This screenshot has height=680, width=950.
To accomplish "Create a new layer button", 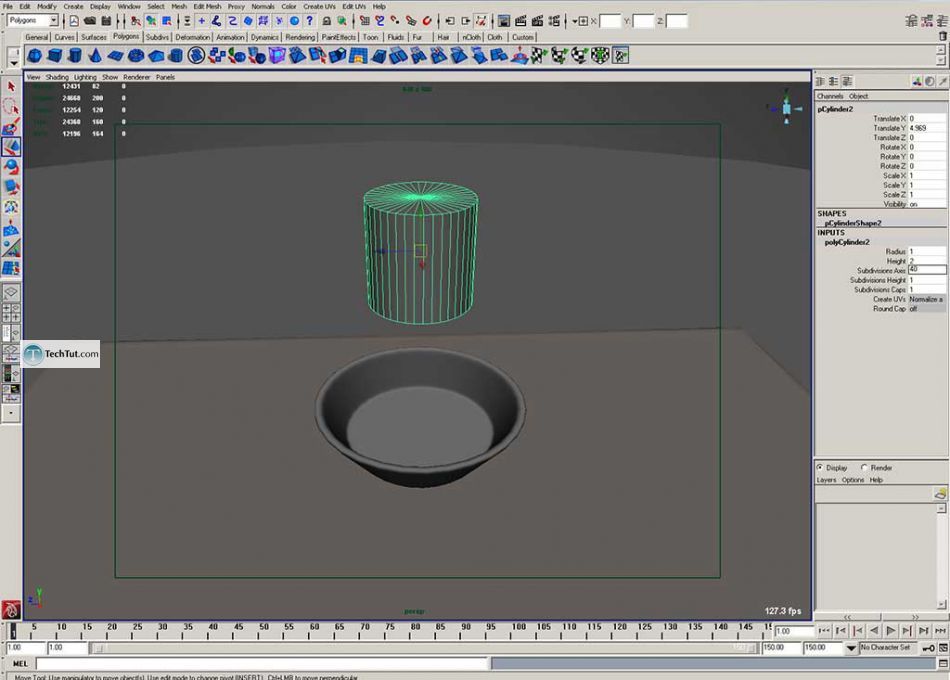I will click(x=940, y=493).
